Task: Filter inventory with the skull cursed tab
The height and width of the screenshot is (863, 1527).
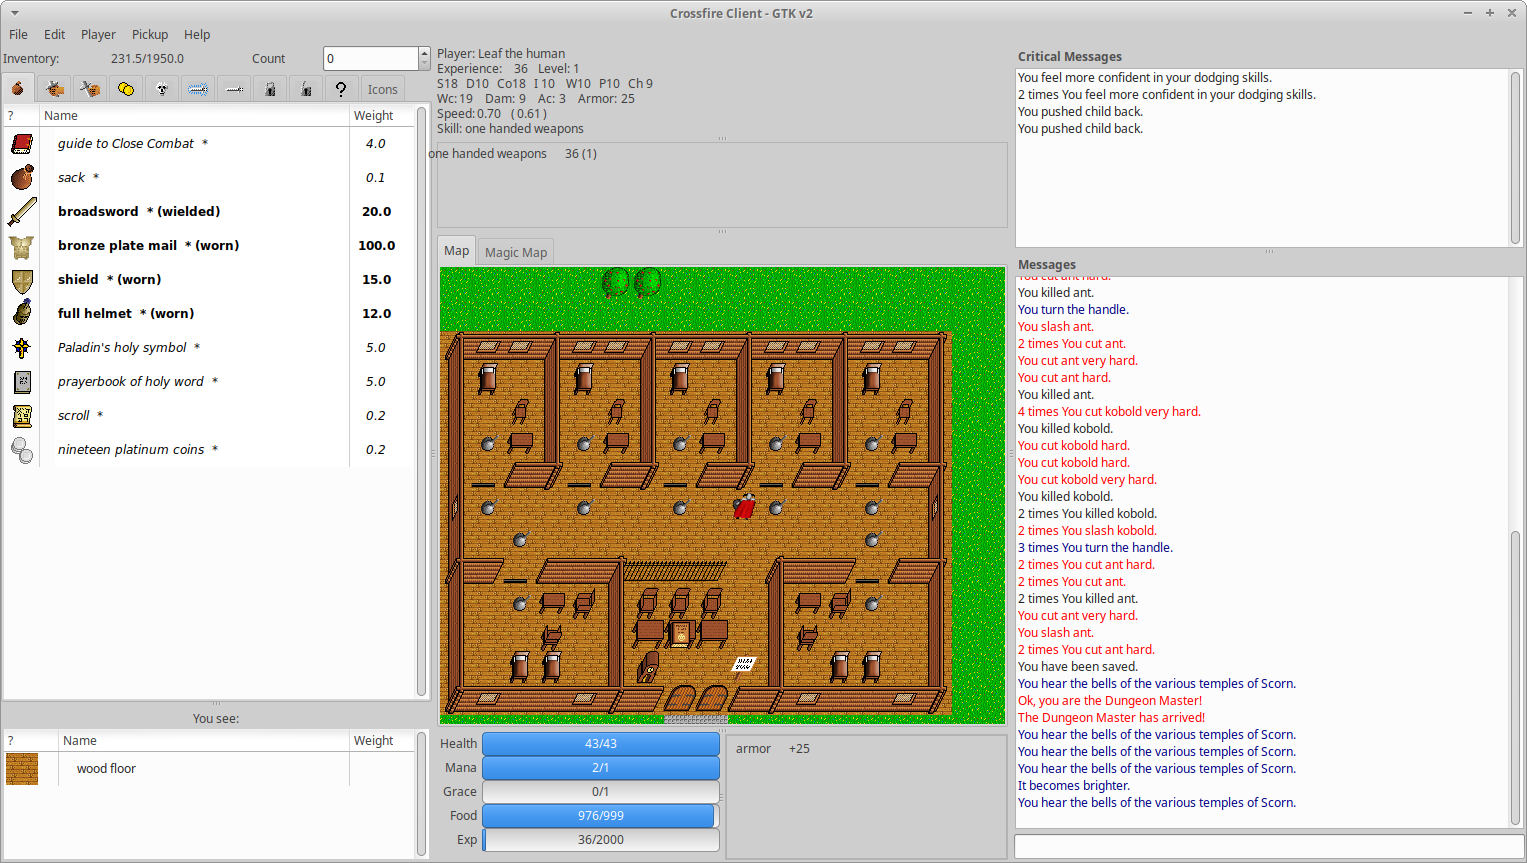Action: 162,89
